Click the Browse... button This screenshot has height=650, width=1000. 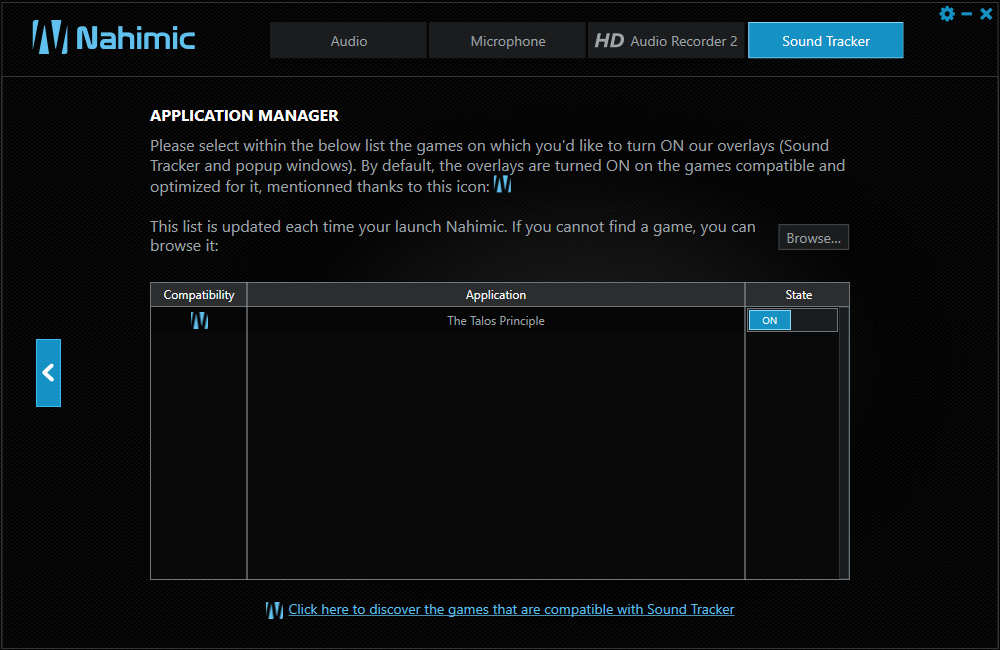click(x=813, y=237)
